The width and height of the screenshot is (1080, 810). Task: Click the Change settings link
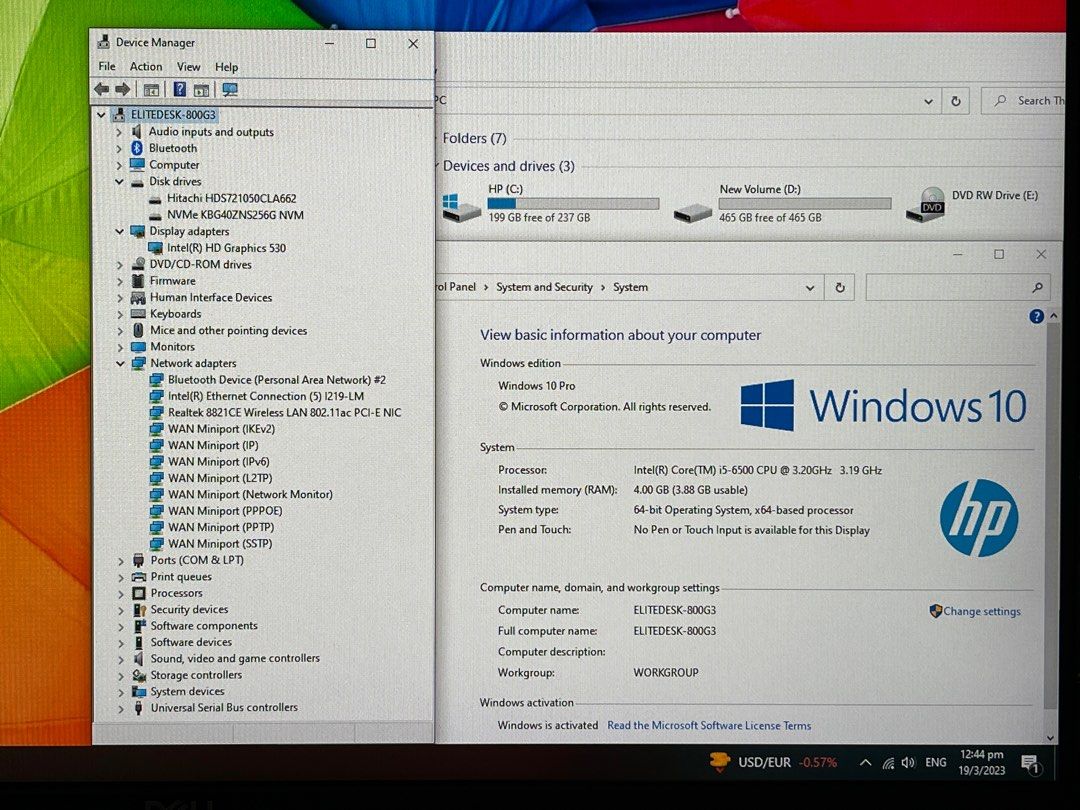tap(981, 611)
